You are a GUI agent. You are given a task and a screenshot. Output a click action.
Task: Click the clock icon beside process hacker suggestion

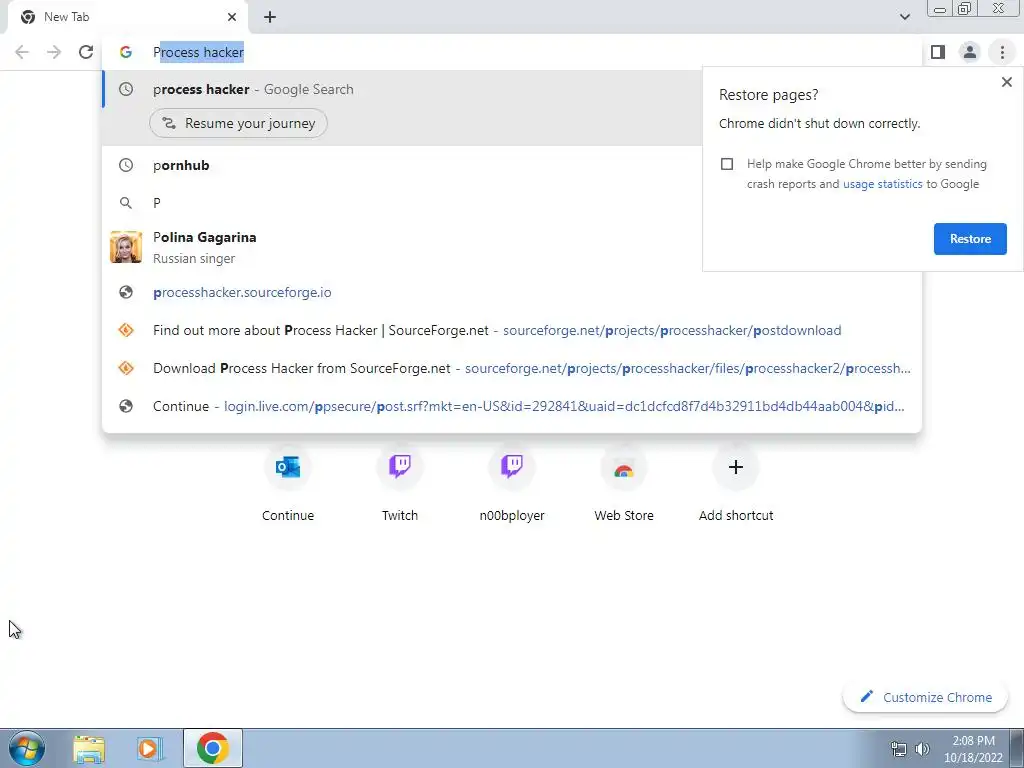point(126,89)
